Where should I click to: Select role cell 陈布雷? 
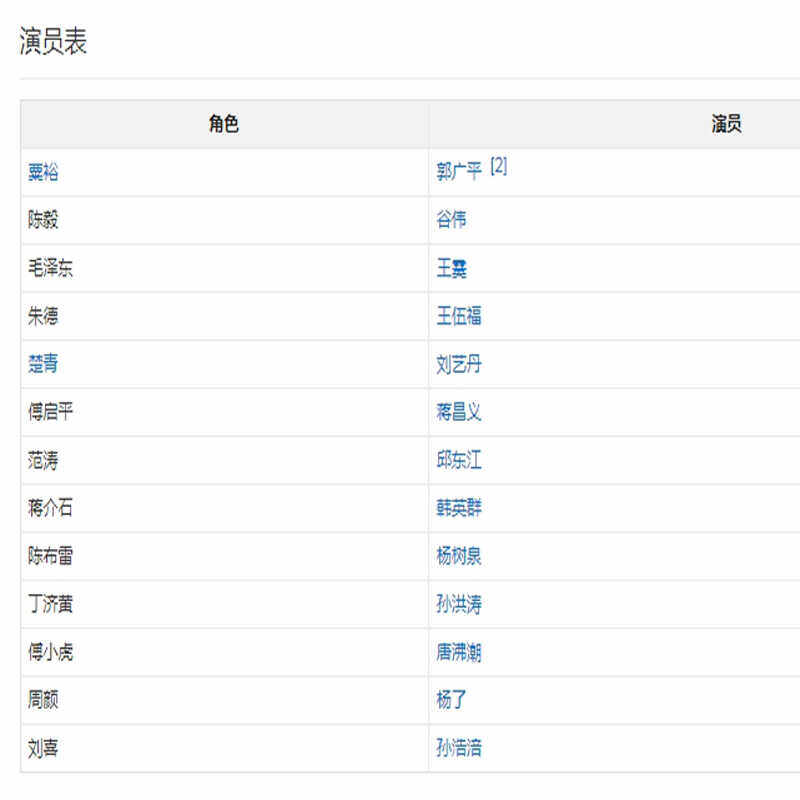pos(224,556)
